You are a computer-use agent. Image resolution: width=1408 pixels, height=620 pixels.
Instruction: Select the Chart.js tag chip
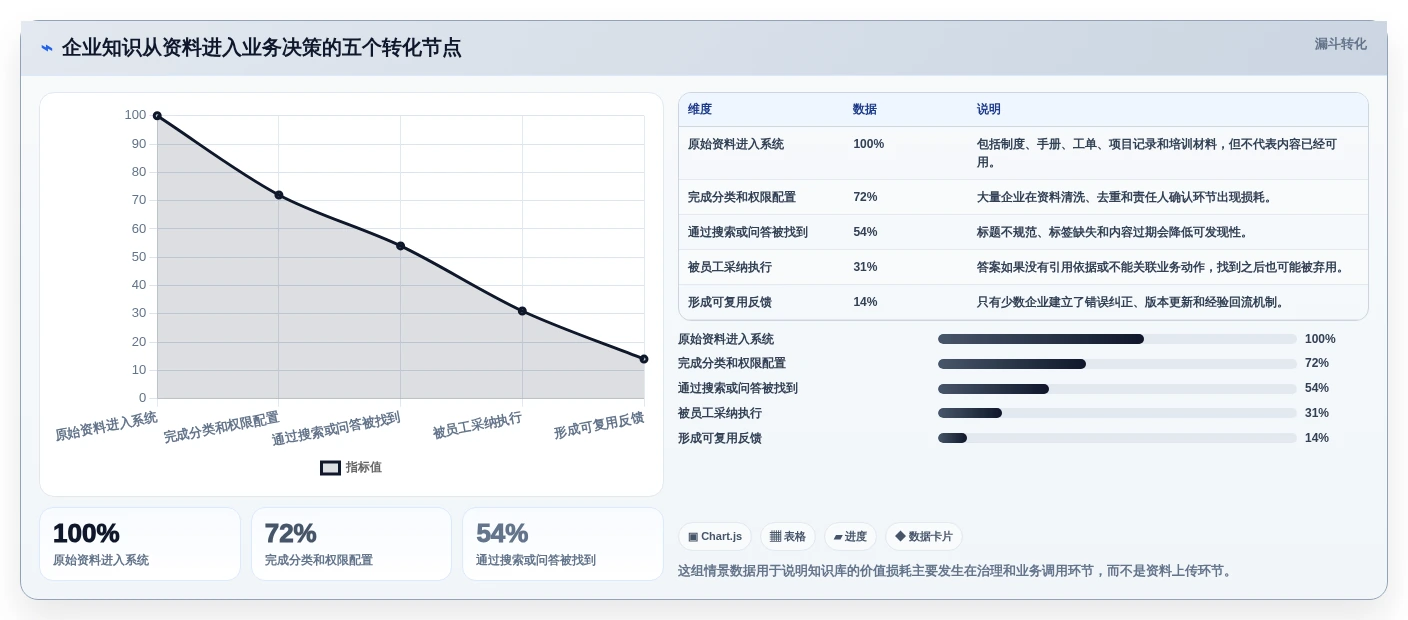715,537
